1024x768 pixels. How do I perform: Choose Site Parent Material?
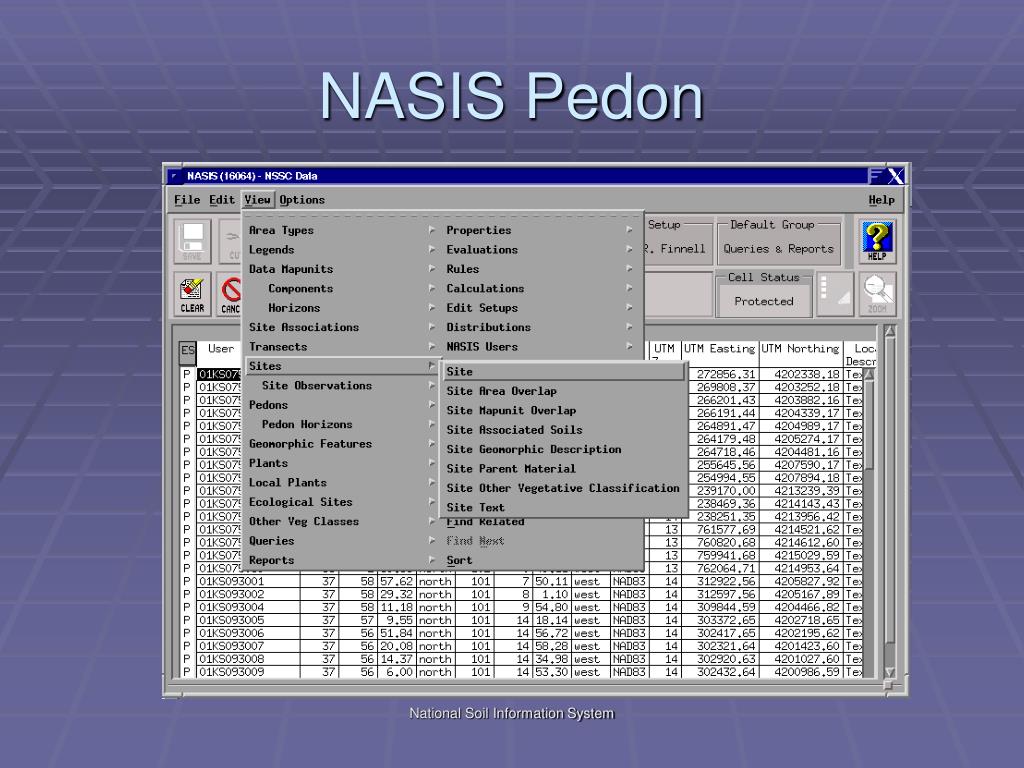coord(564,468)
